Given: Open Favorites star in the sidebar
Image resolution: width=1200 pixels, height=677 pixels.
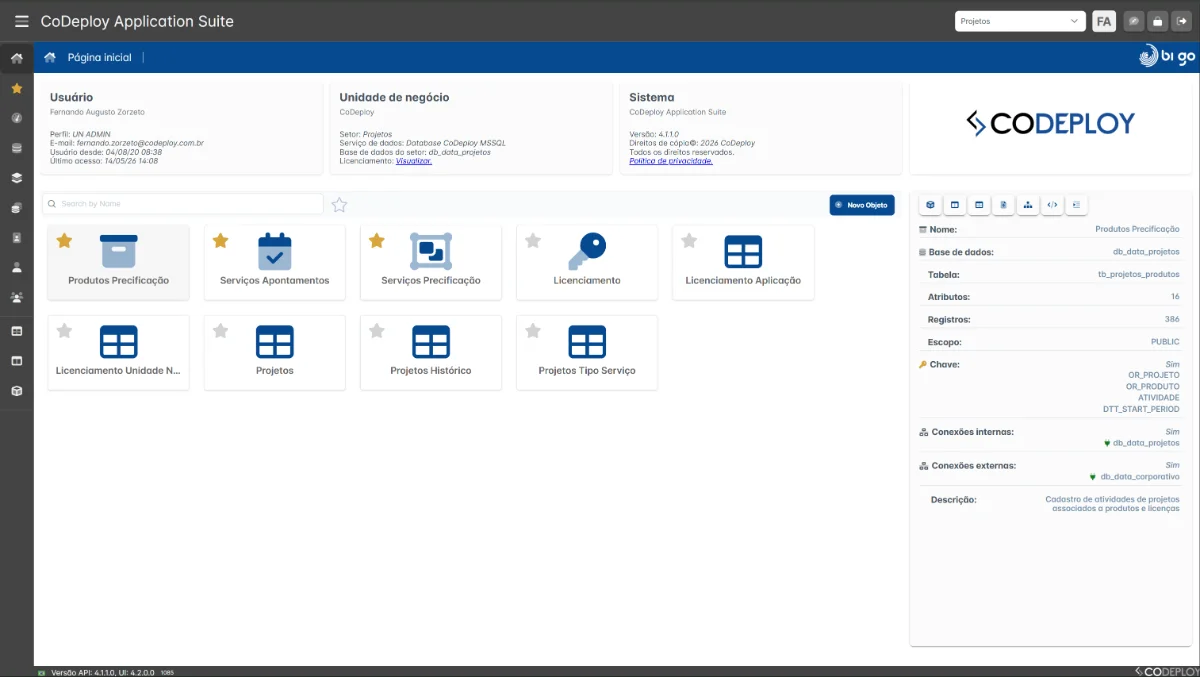Looking at the screenshot, I should pyautogui.click(x=16, y=88).
